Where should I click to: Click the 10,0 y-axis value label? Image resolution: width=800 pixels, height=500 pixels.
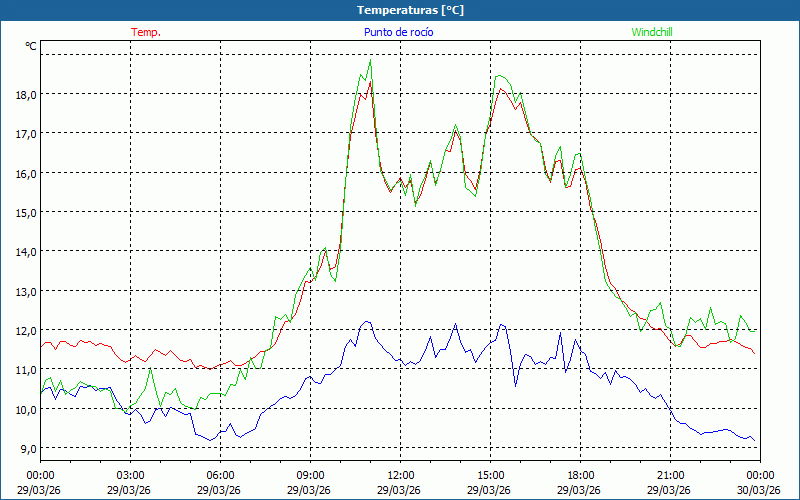pos(25,409)
